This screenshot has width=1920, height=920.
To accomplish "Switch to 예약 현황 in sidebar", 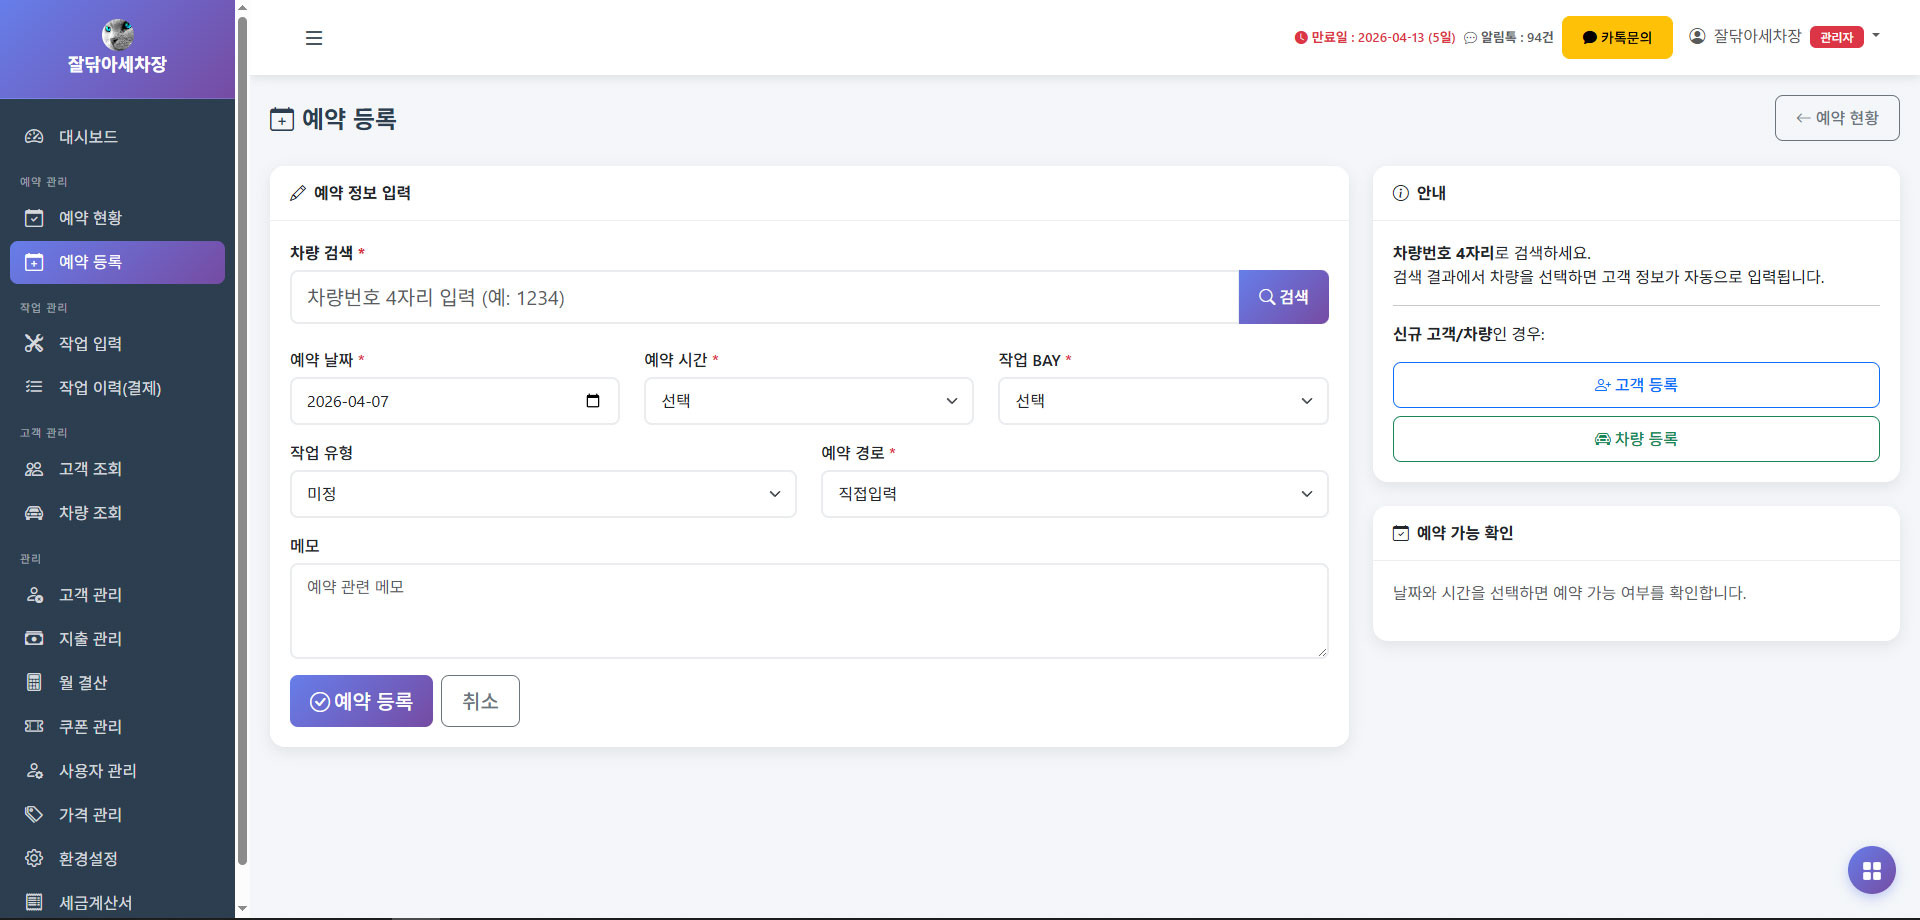I will [90, 217].
